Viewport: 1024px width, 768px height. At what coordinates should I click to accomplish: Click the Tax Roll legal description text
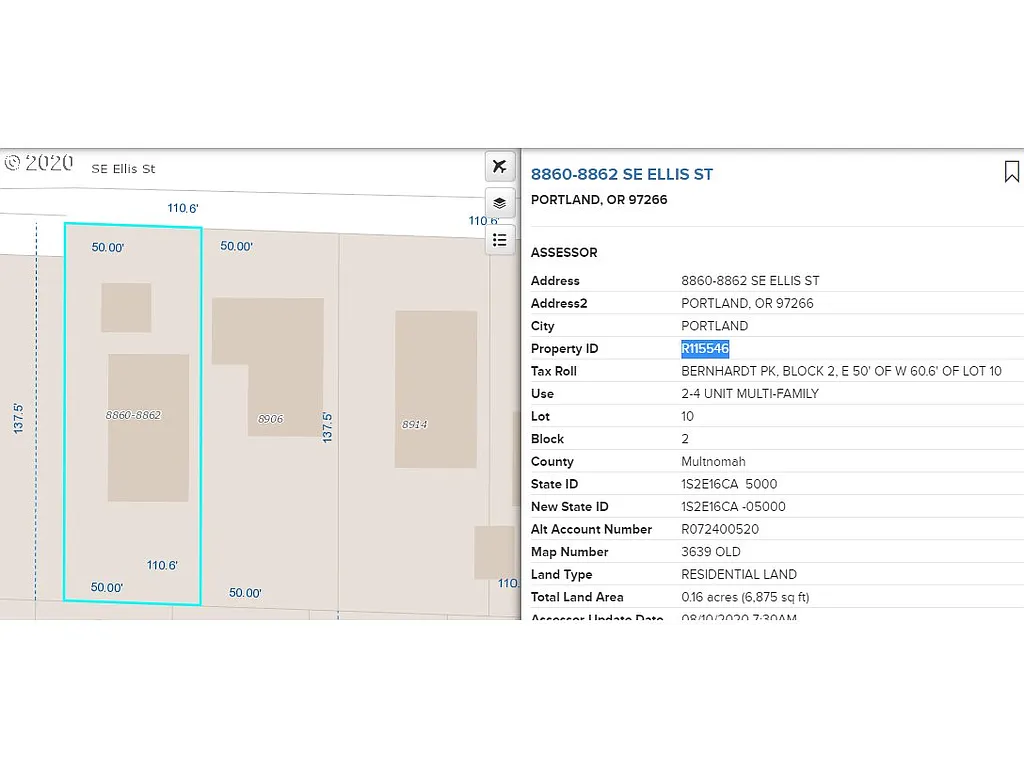841,371
